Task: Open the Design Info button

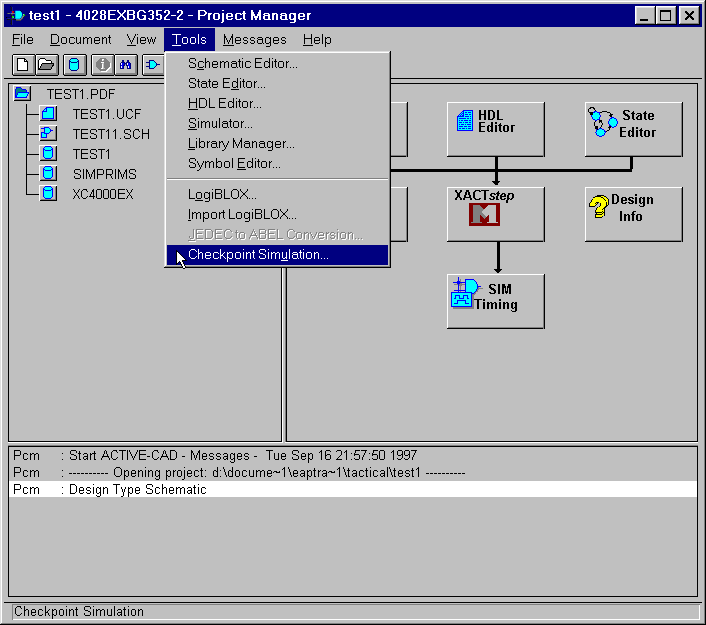Action: (x=634, y=214)
